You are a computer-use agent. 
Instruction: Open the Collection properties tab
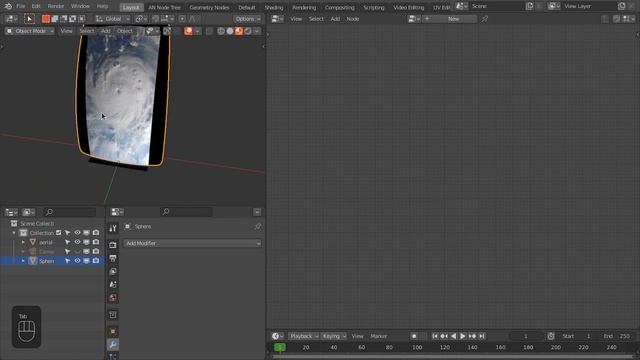(113, 314)
